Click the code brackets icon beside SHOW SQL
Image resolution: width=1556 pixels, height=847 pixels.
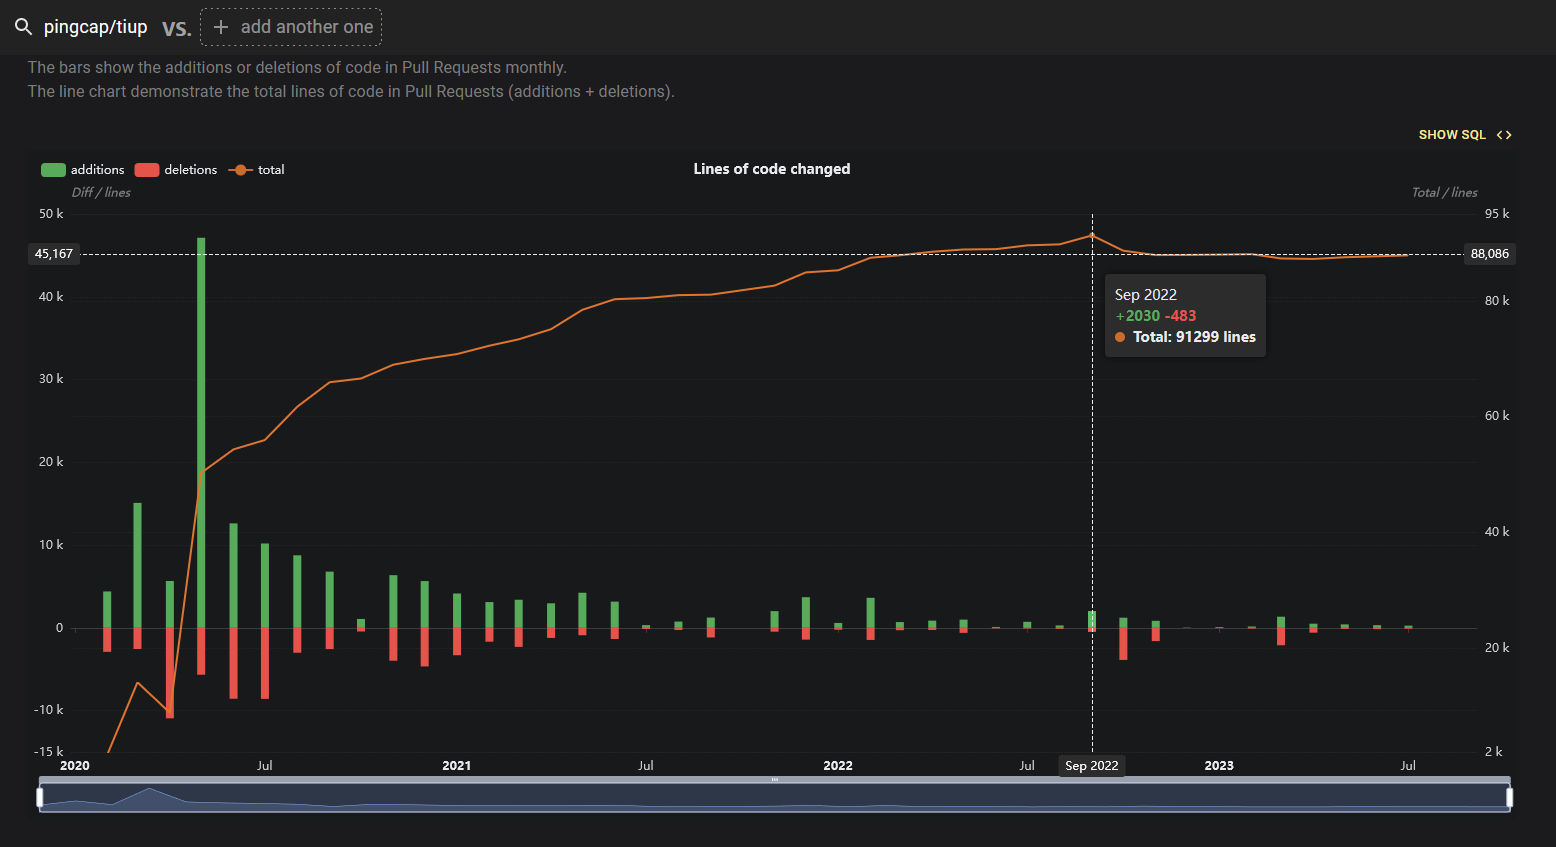point(1504,135)
